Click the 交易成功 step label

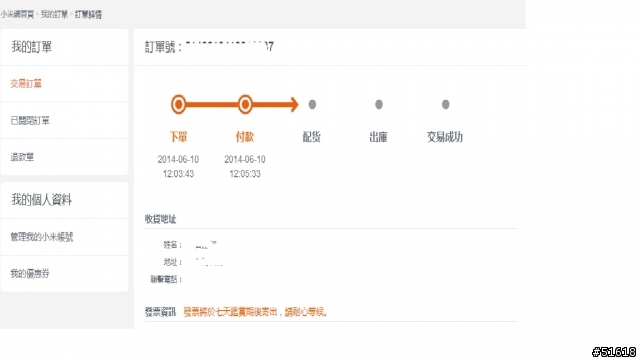click(445, 137)
